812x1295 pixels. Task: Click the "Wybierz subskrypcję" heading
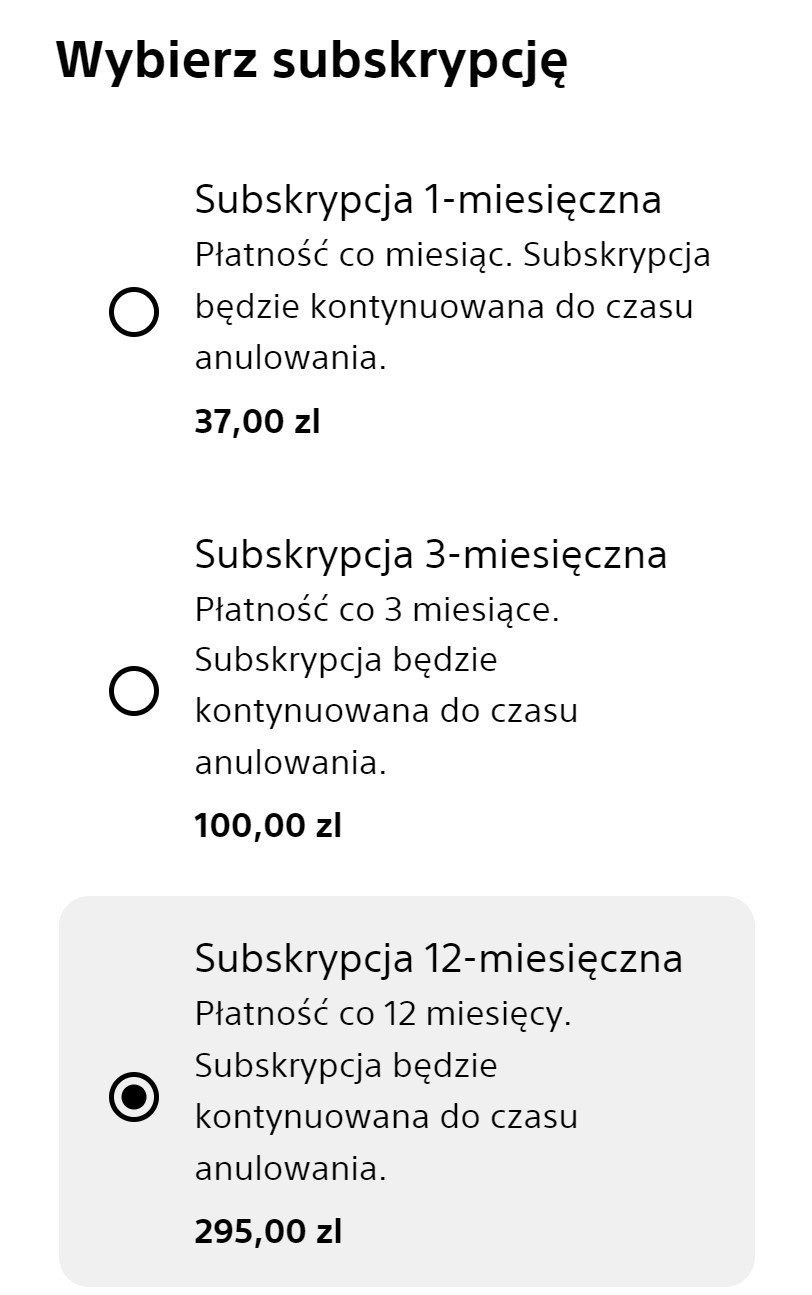[311, 60]
